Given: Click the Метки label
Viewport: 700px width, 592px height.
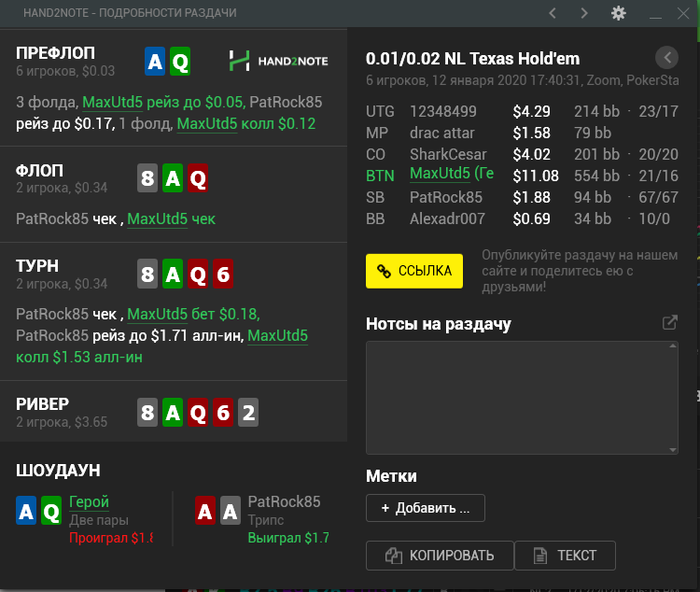Looking at the screenshot, I should [392, 476].
